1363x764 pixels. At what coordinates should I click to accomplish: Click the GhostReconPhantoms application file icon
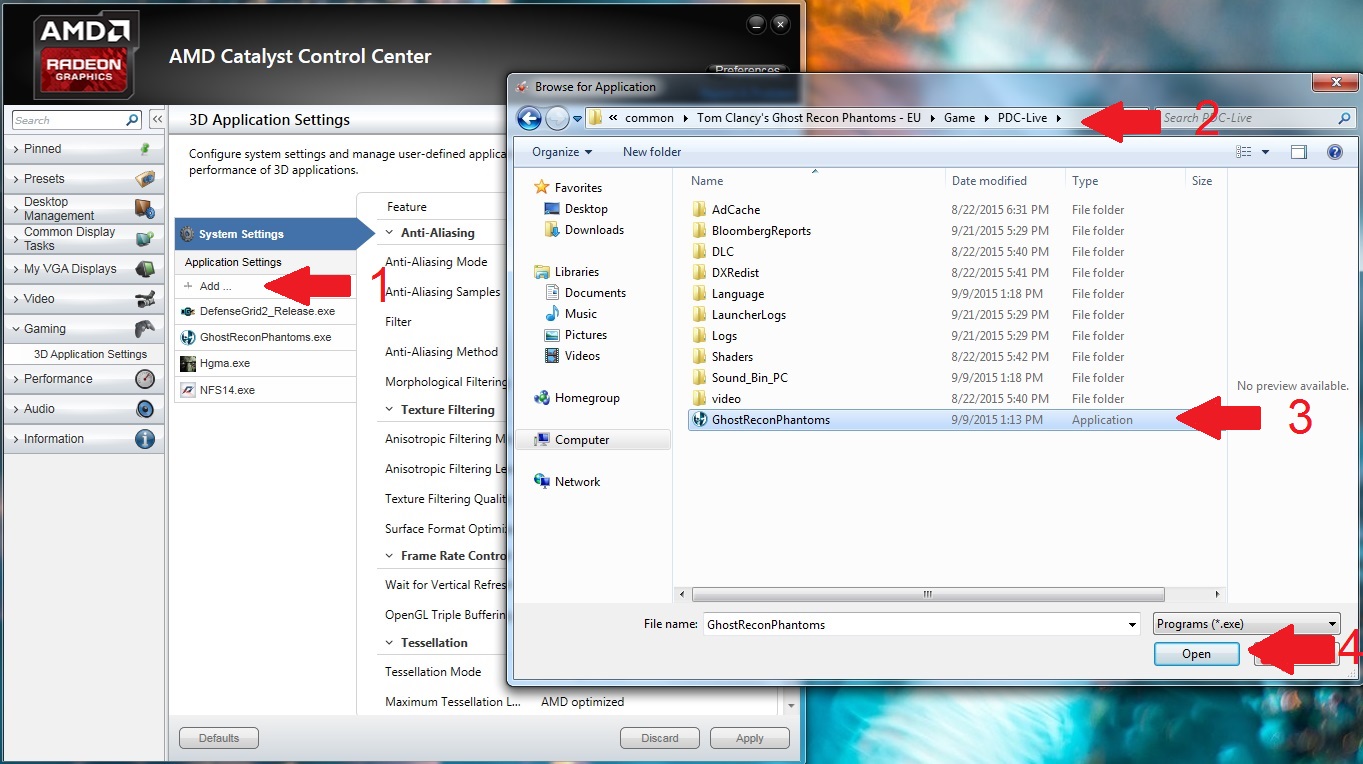699,420
